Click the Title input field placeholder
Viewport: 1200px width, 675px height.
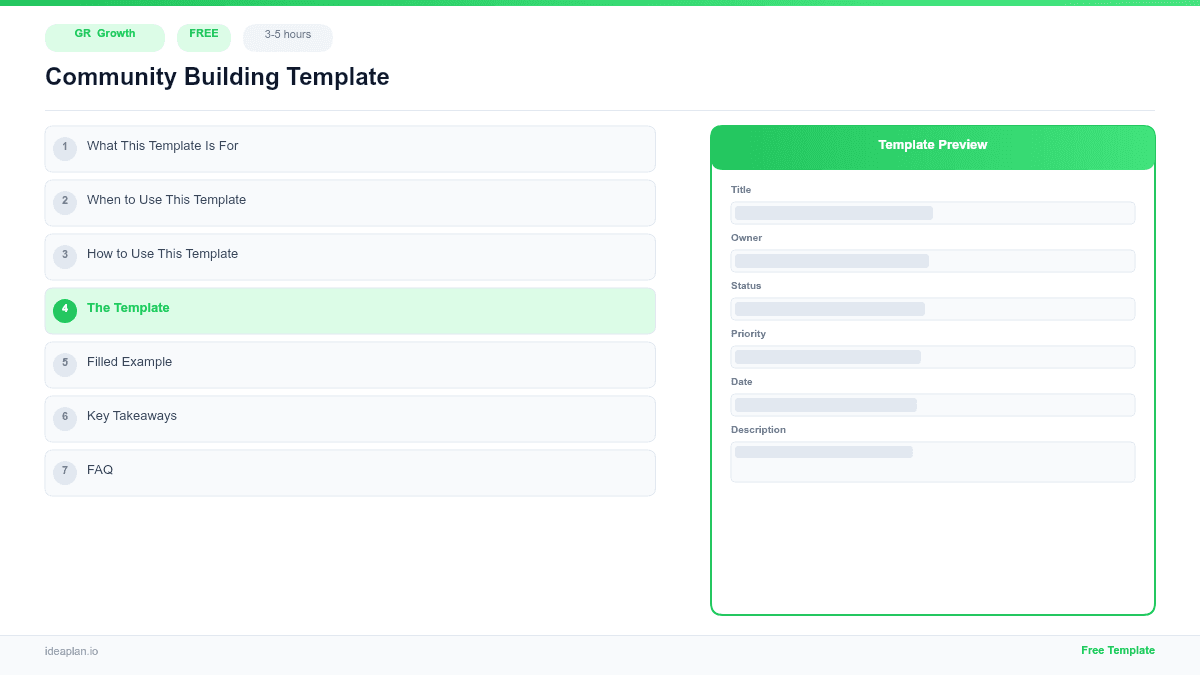tap(932, 212)
